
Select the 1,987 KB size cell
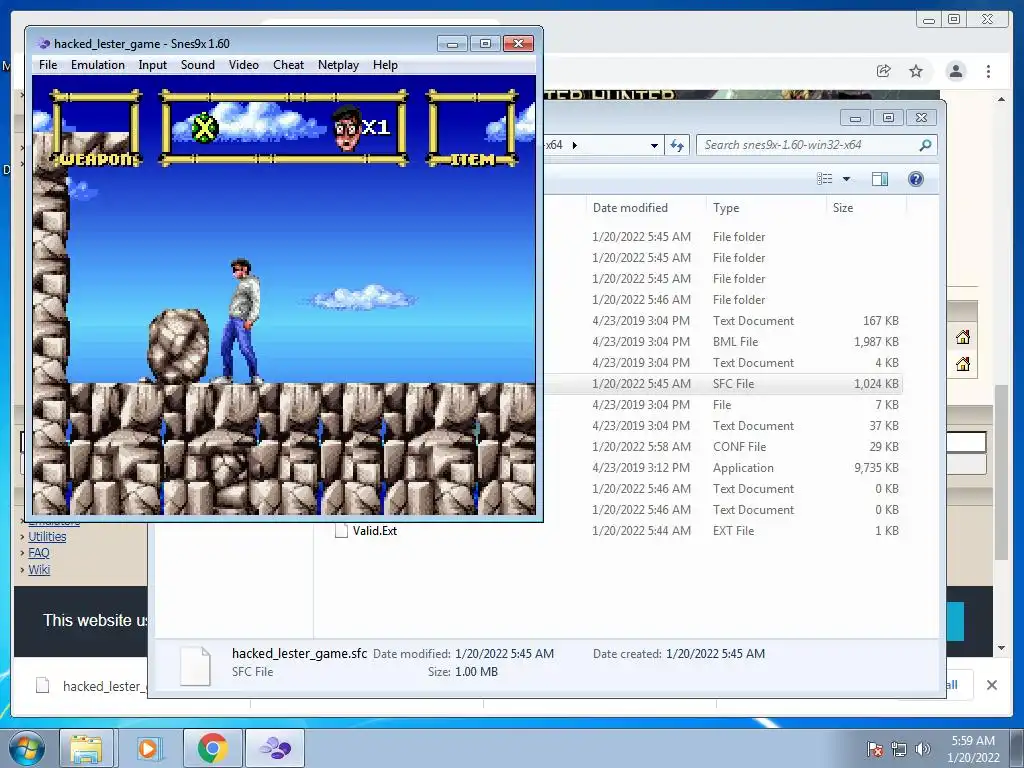pyautogui.click(x=876, y=342)
